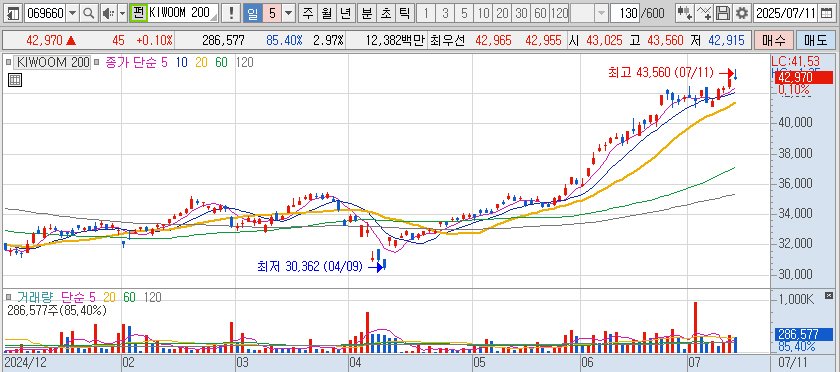The image size is (840, 372).
Task: Click the 거래량 volume indicator label
Action: (x=35, y=296)
